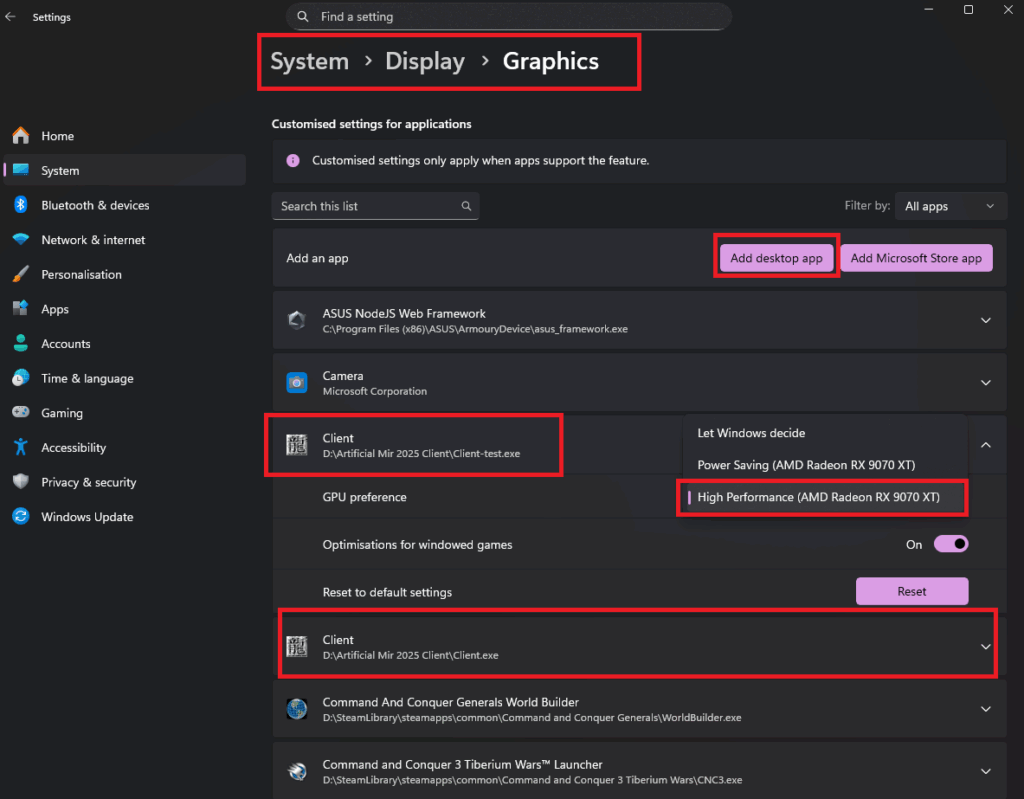
Task: Click Display in the breadcrumb
Action: (x=425, y=61)
